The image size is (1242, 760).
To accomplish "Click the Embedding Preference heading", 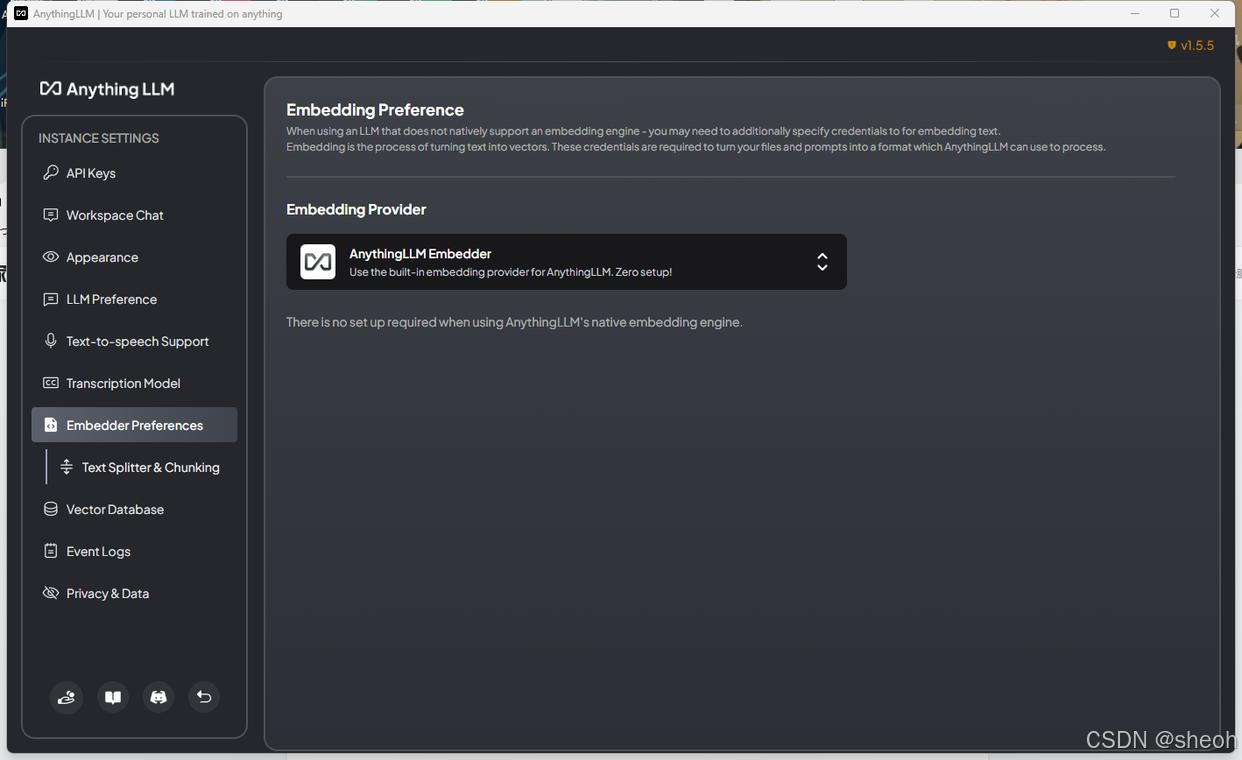I will click(x=375, y=110).
